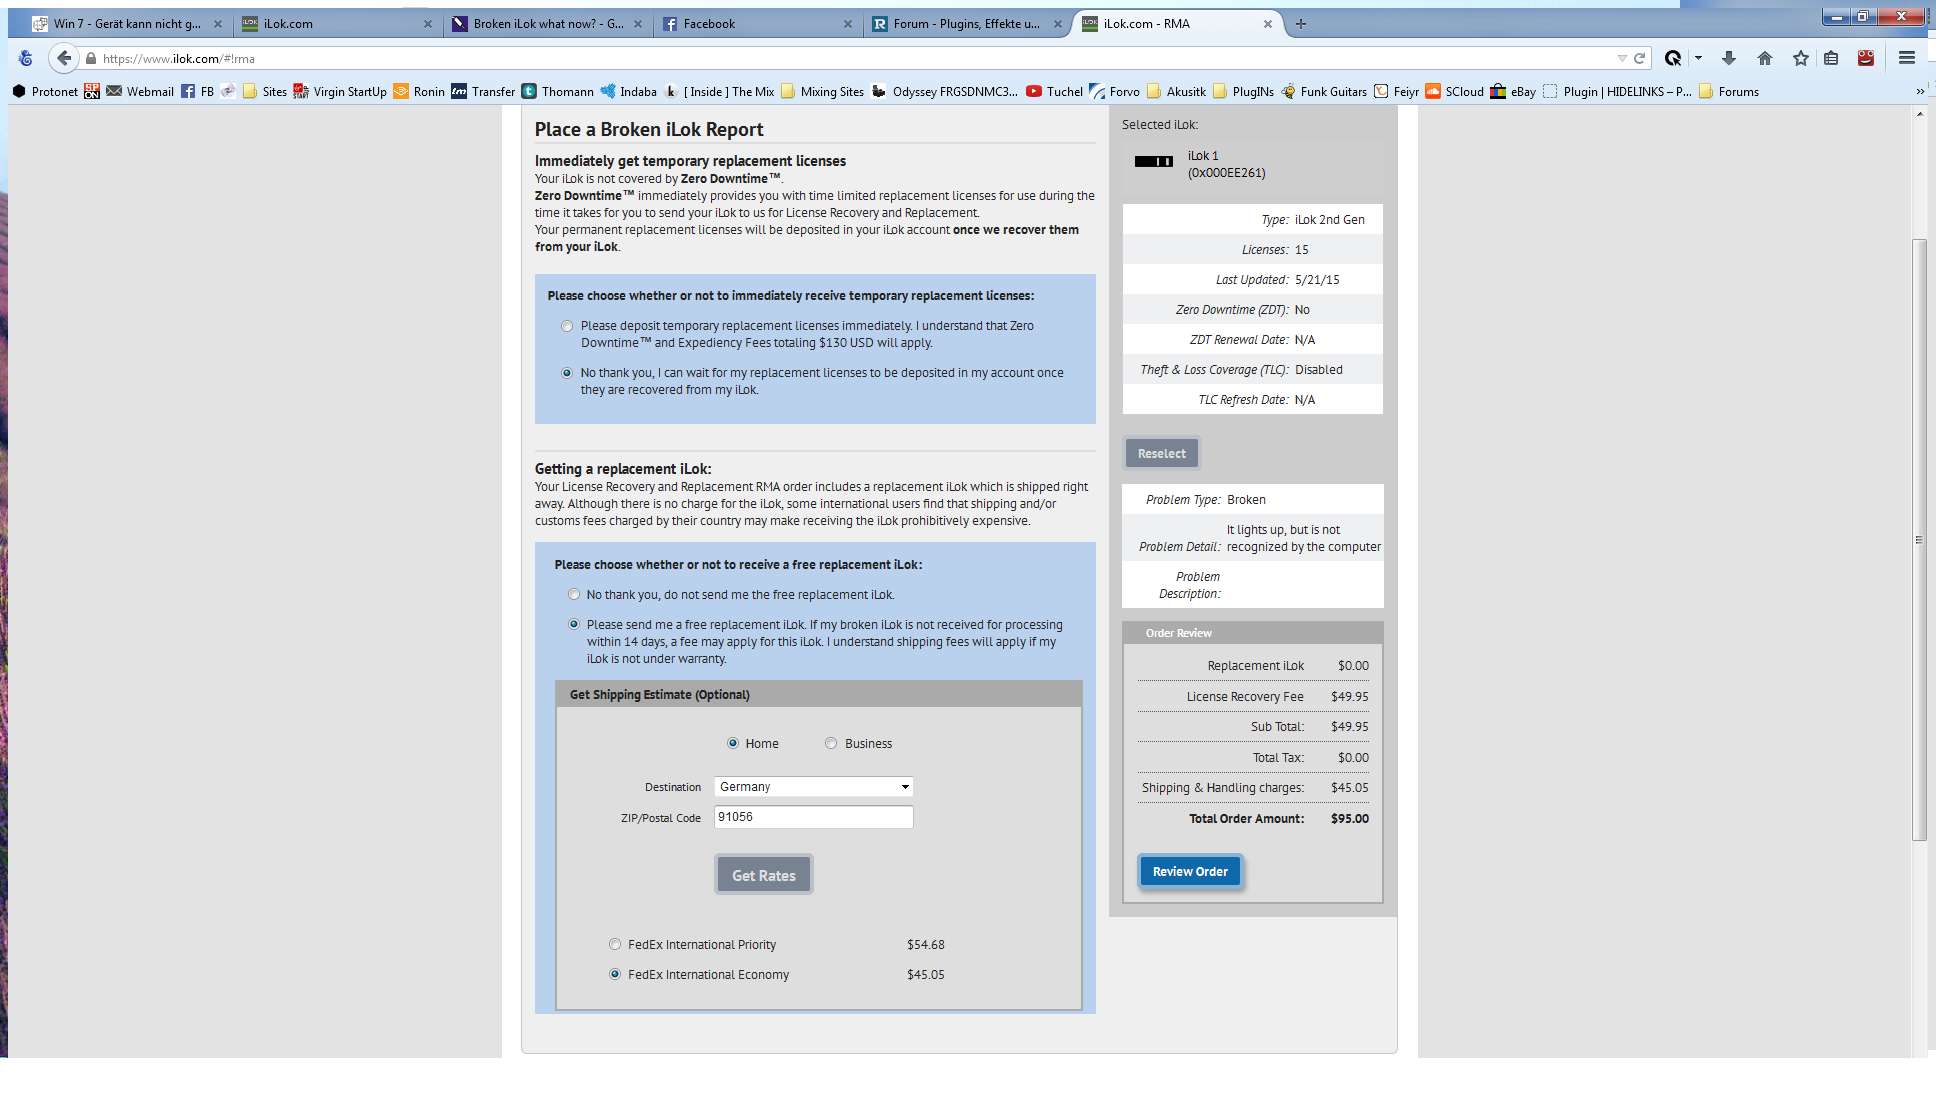Open the SCloud bookmark
This screenshot has width=1936, height=1096.
coord(1455,91)
